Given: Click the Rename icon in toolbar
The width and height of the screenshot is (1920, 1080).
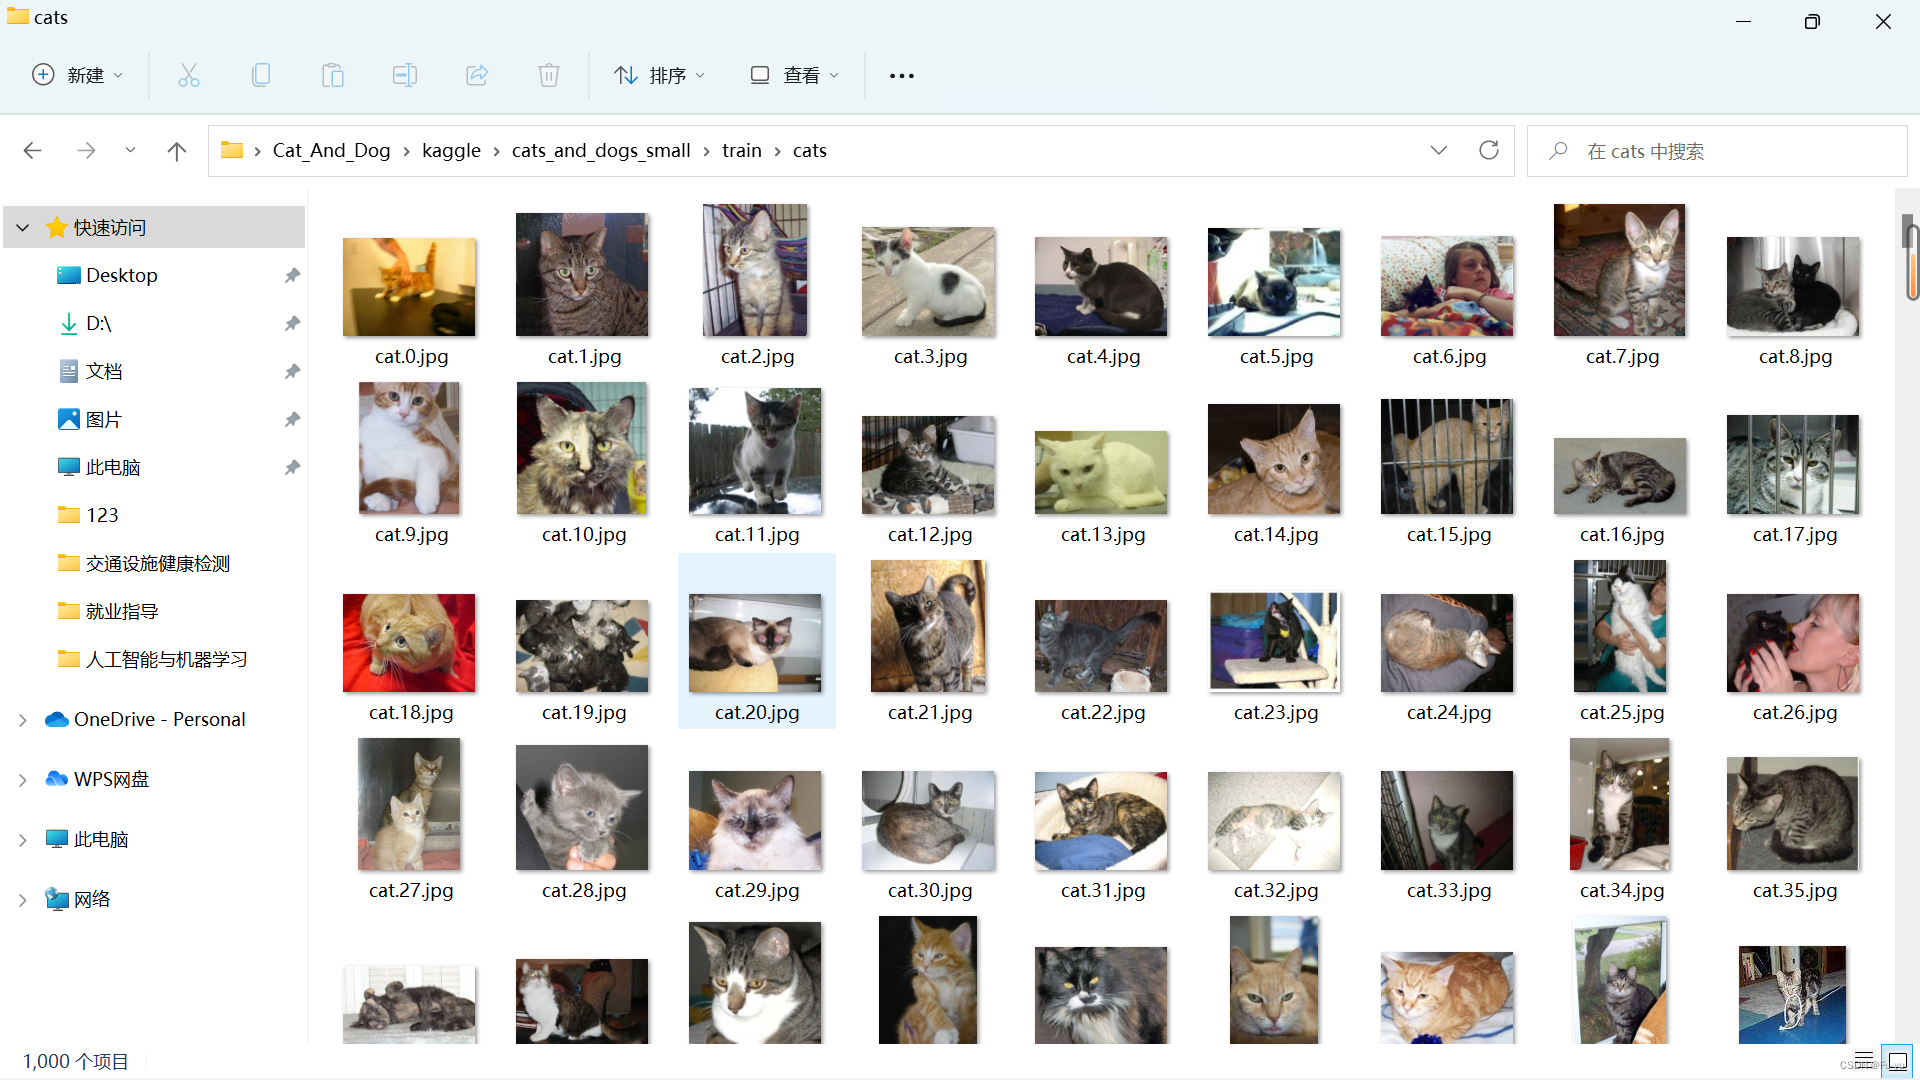Looking at the screenshot, I should [405, 75].
